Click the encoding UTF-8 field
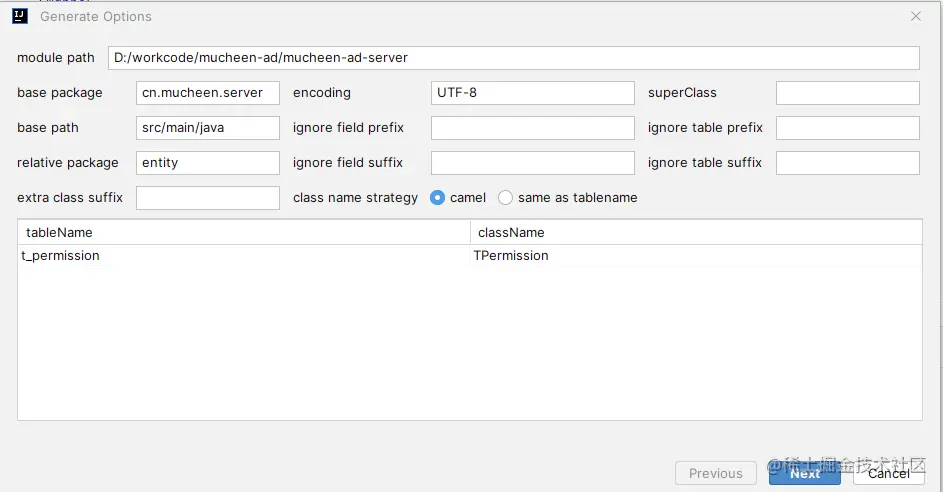Image resolution: width=943 pixels, height=492 pixels. tap(532, 93)
